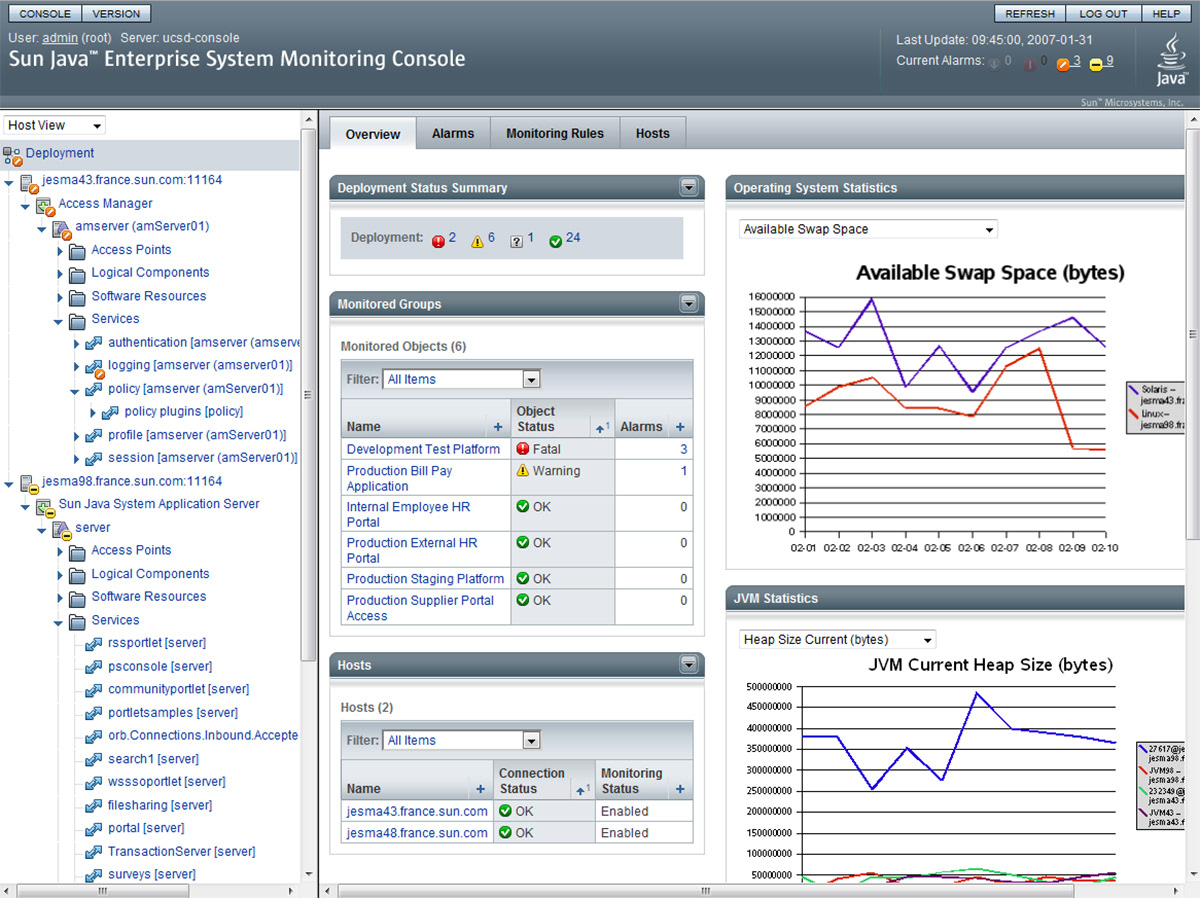Collapse the Monitored Groups panel
This screenshot has height=898, width=1200.
pos(688,304)
